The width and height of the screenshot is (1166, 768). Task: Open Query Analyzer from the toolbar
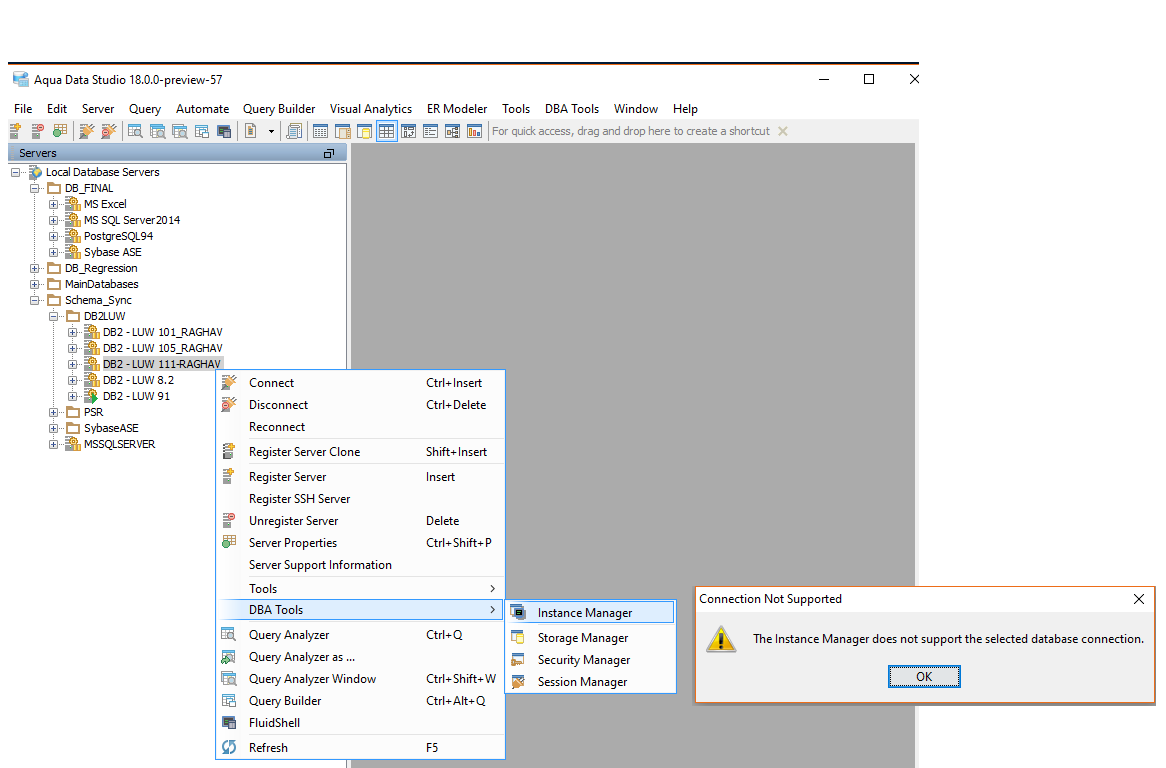pos(135,132)
